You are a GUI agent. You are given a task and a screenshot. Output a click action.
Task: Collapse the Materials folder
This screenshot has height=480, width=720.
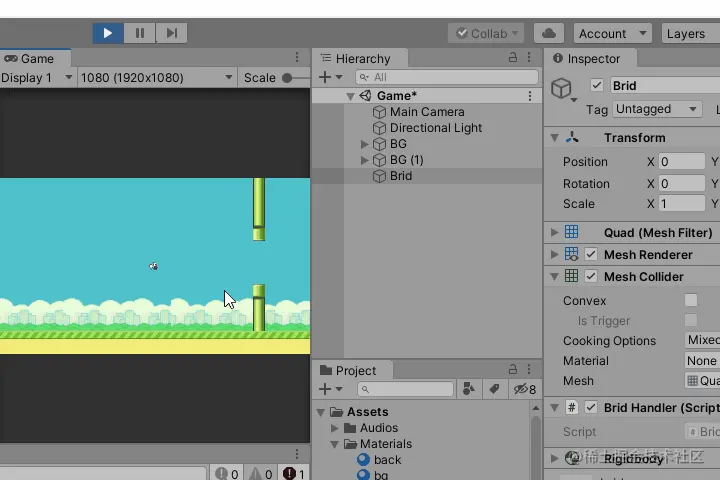click(335, 444)
